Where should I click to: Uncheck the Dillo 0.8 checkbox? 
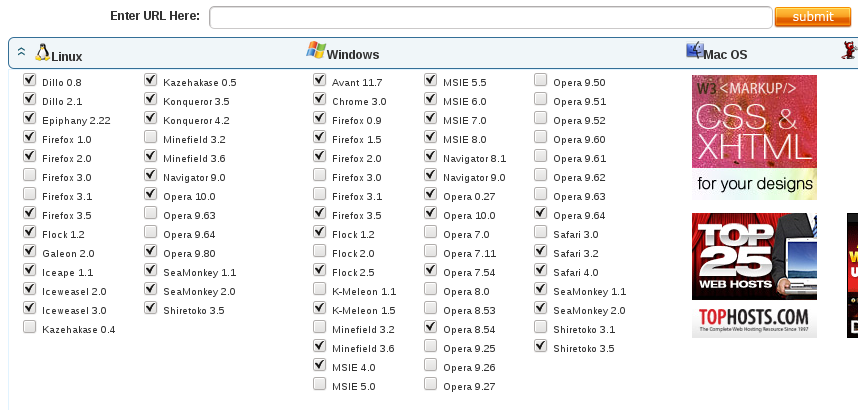pyautogui.click(x=29, y=80)
